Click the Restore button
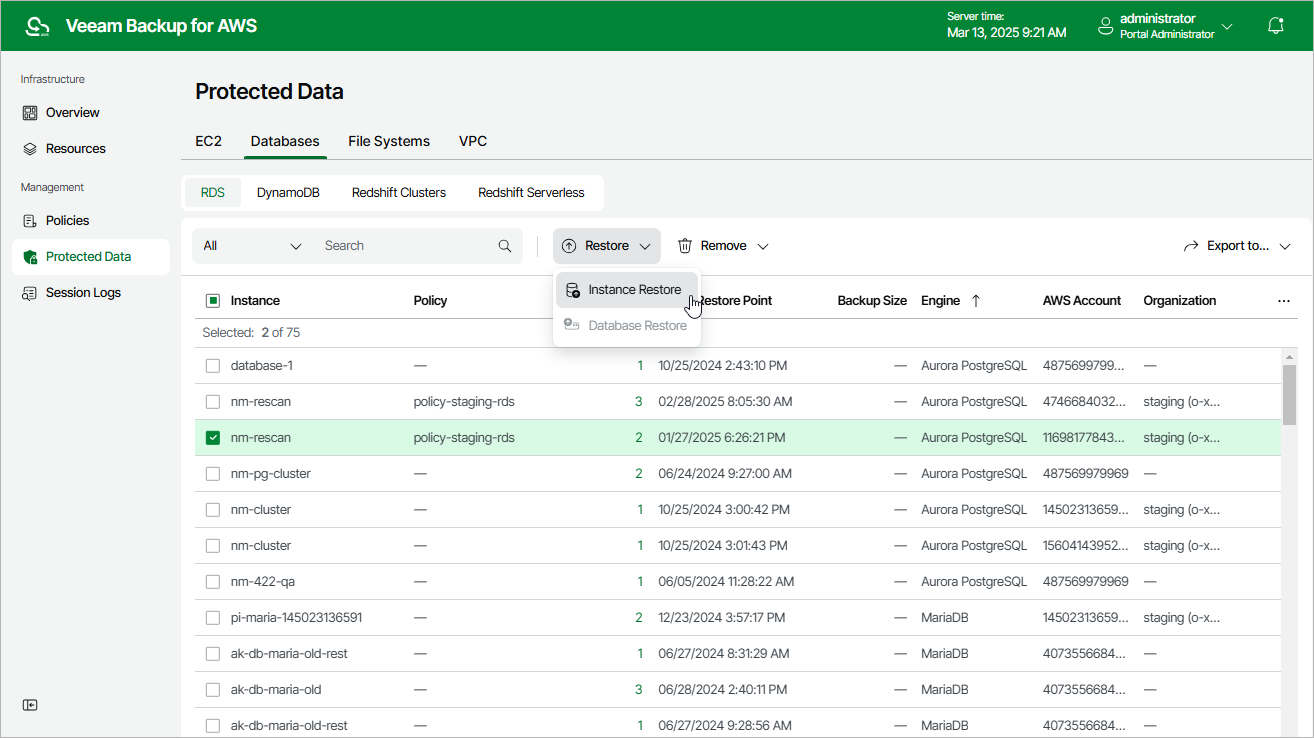The image size is (1314, 738). click(x=606, y=246)
